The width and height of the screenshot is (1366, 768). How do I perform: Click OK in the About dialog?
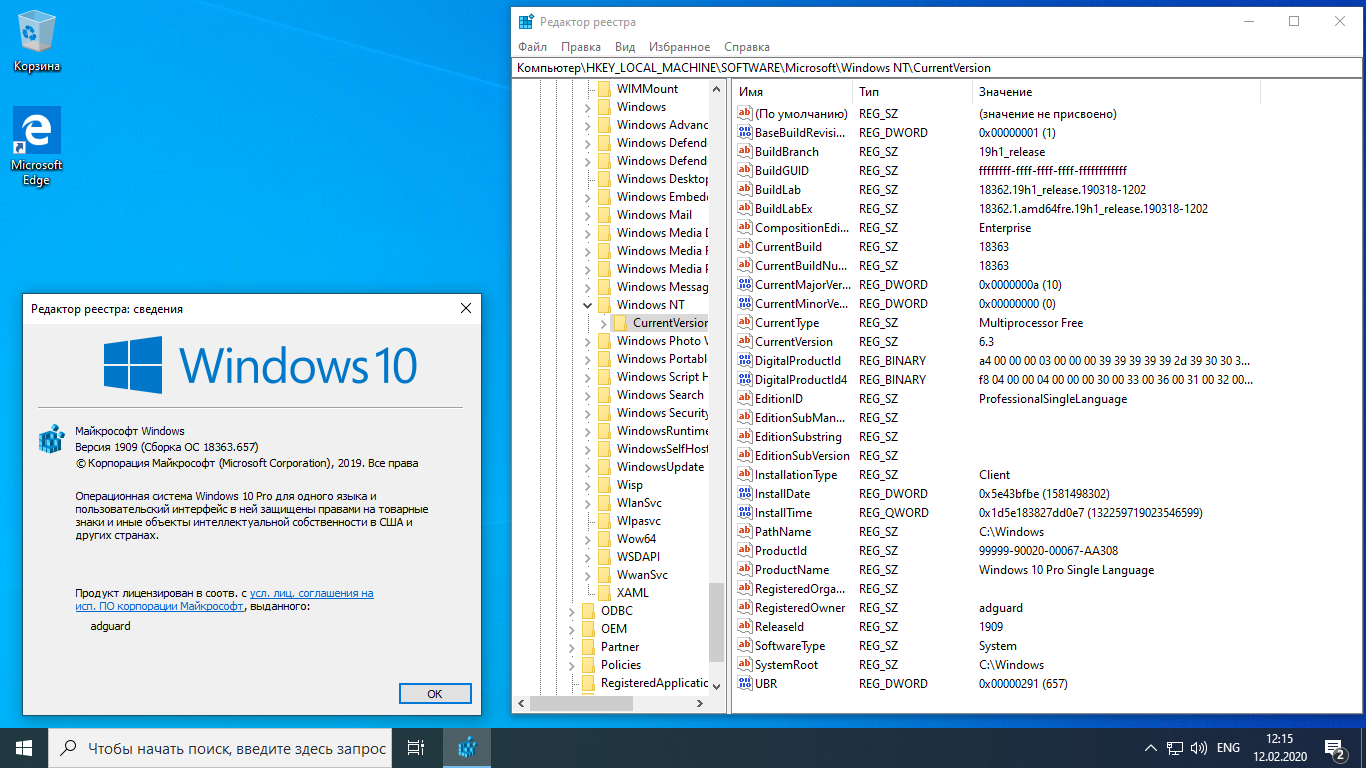click(435, 694)
